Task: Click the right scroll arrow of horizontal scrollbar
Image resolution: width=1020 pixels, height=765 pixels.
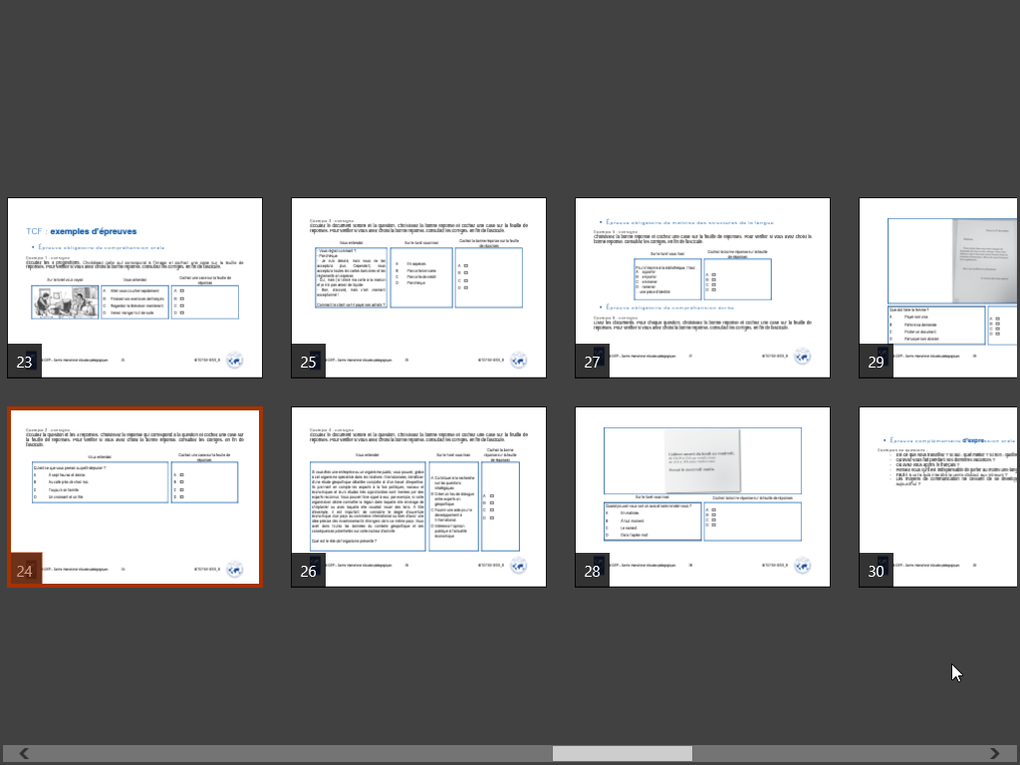Action: pos(994,753)
